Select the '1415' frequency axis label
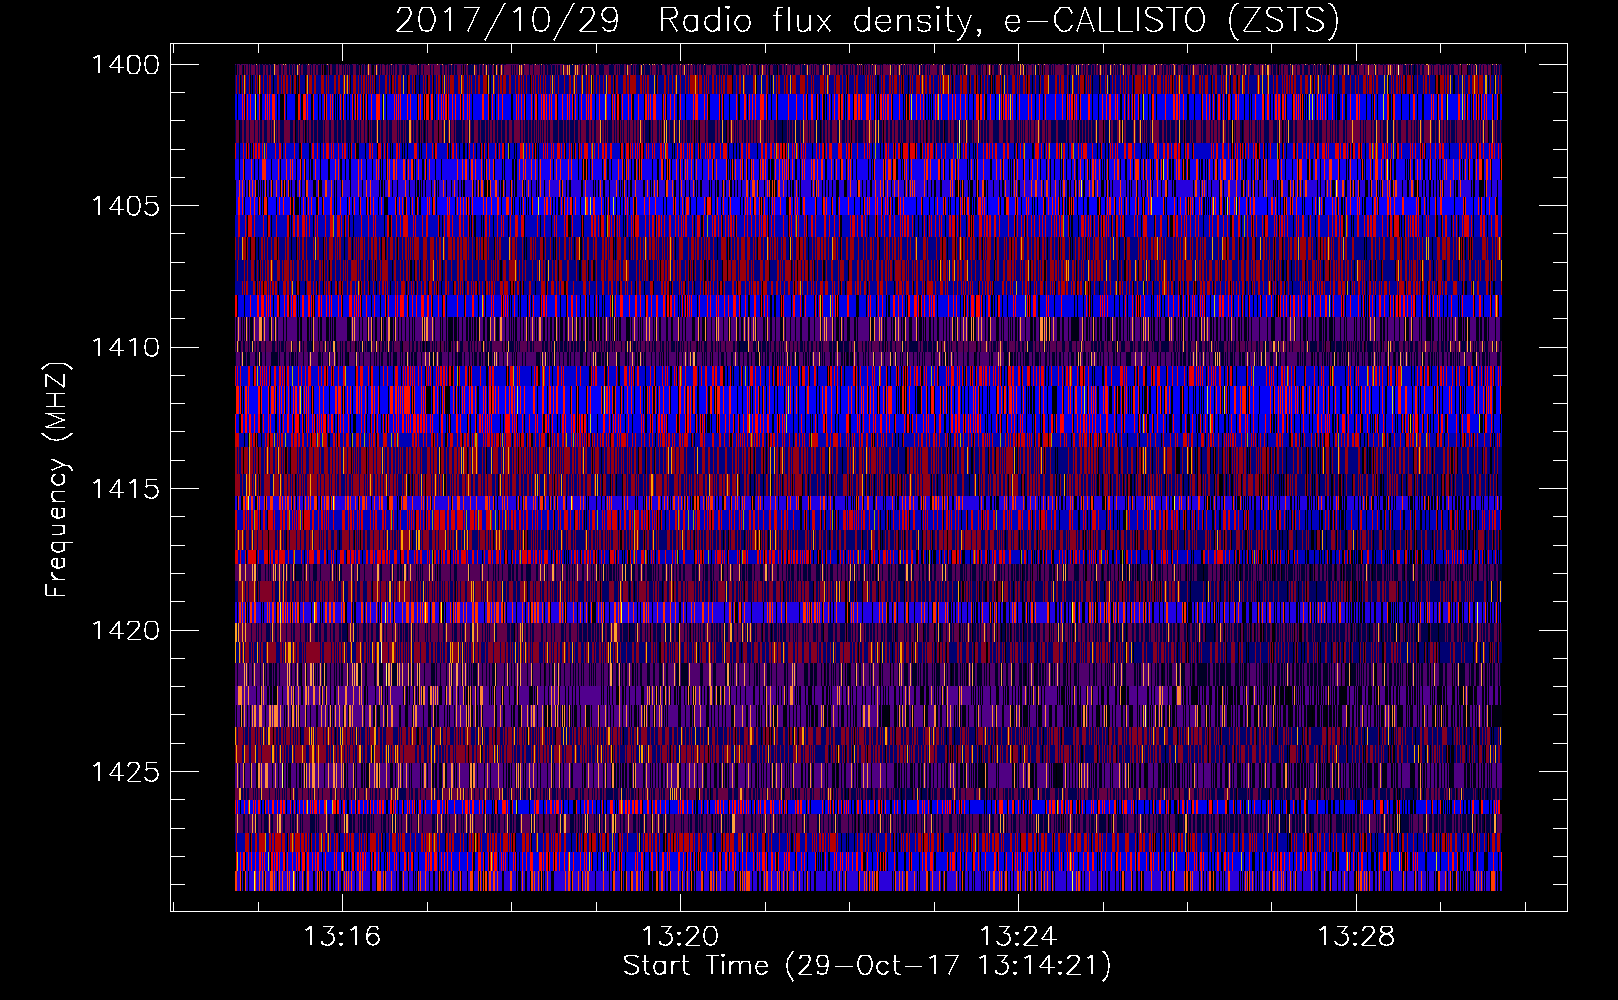 pos(125,489)
